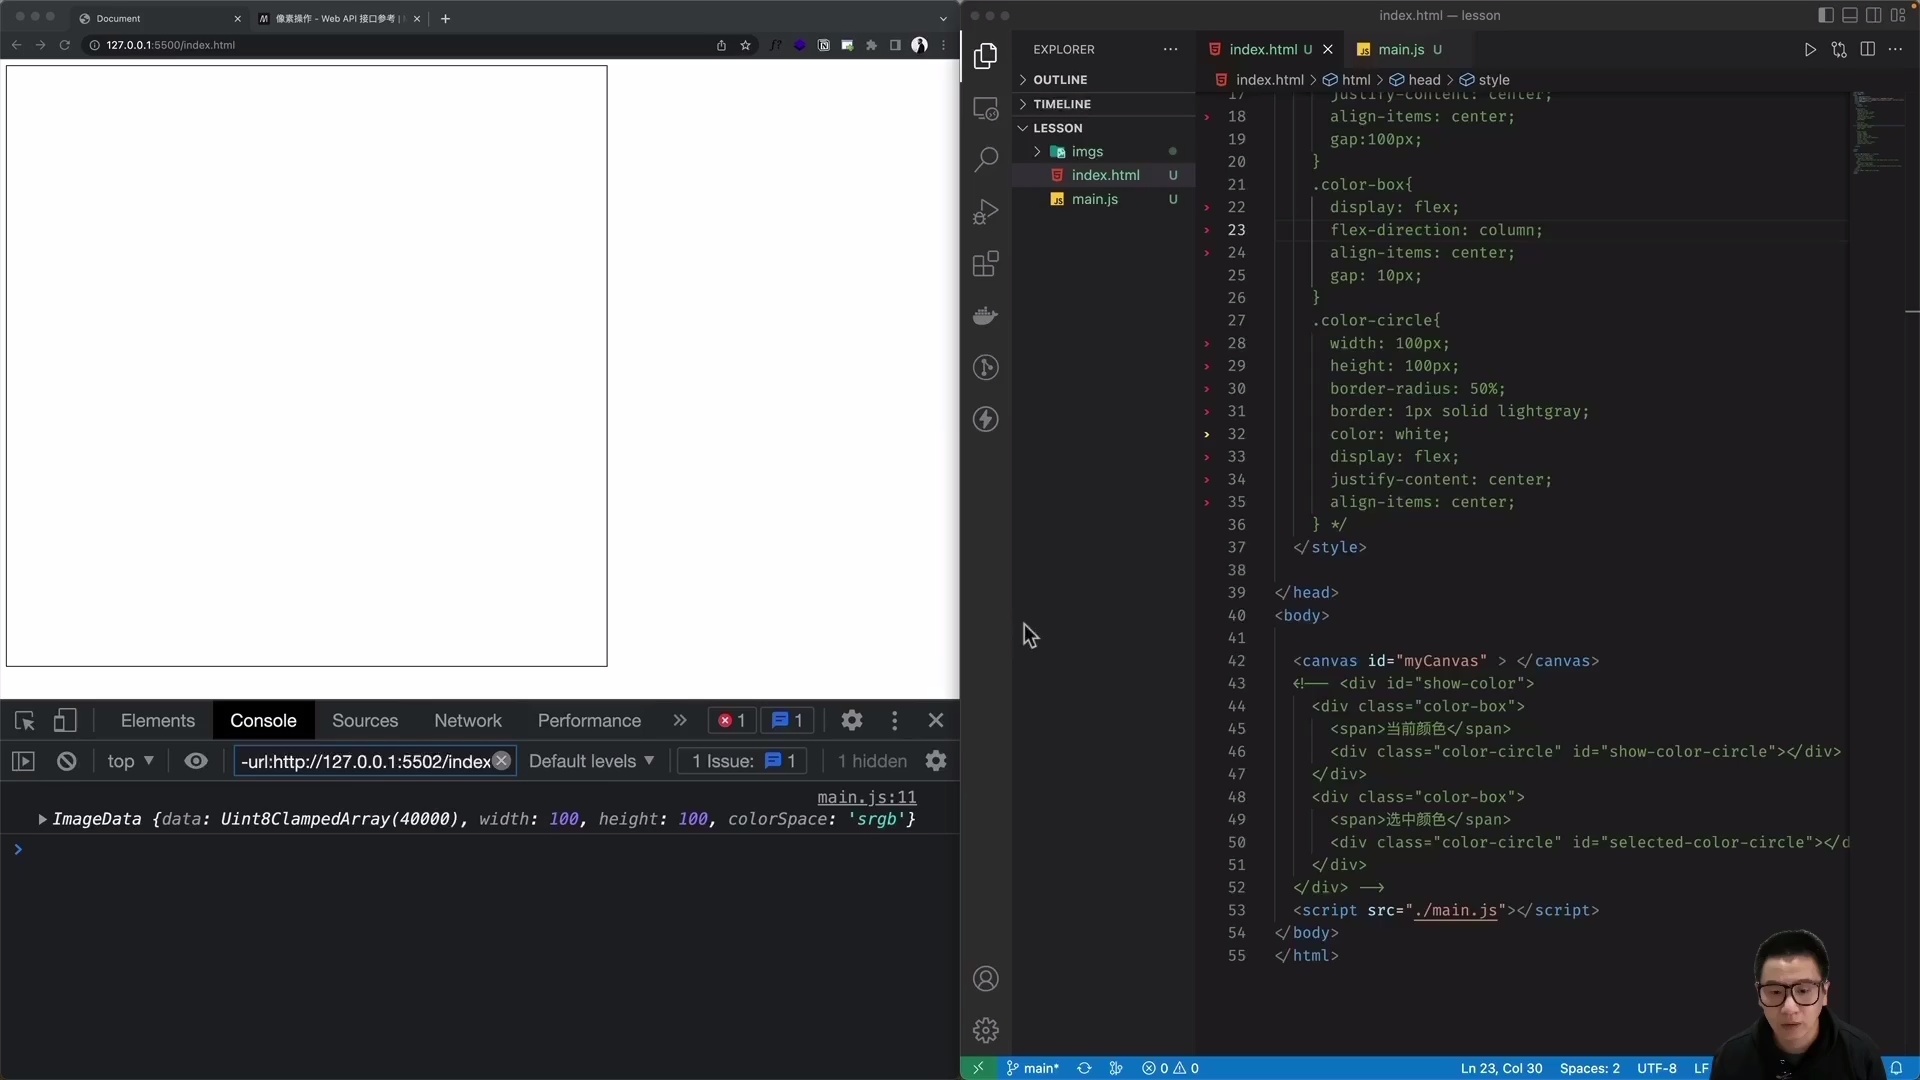Switch to the Network tab in DevTools

click(x=467, y=720)
